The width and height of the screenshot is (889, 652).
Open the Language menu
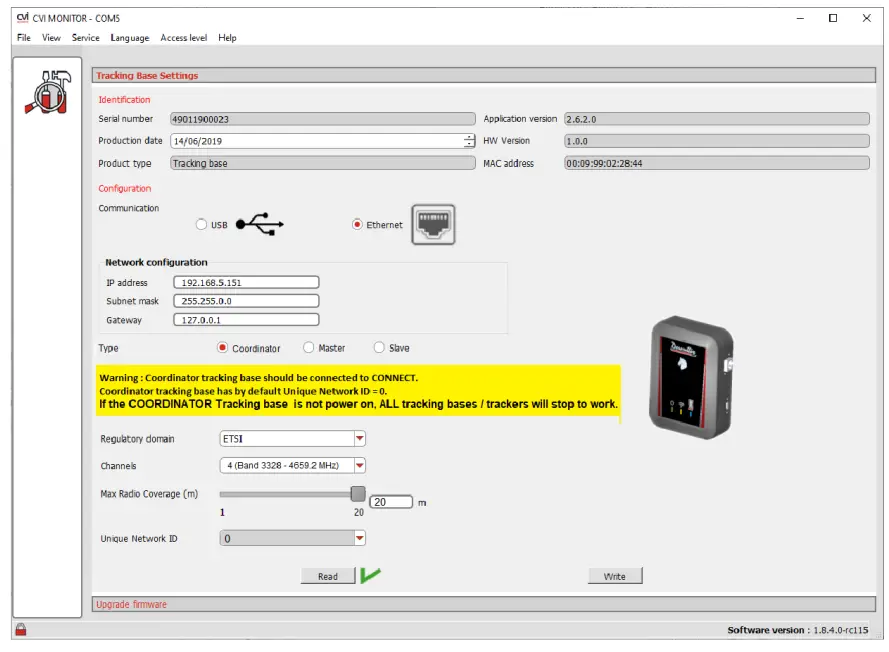132,37
